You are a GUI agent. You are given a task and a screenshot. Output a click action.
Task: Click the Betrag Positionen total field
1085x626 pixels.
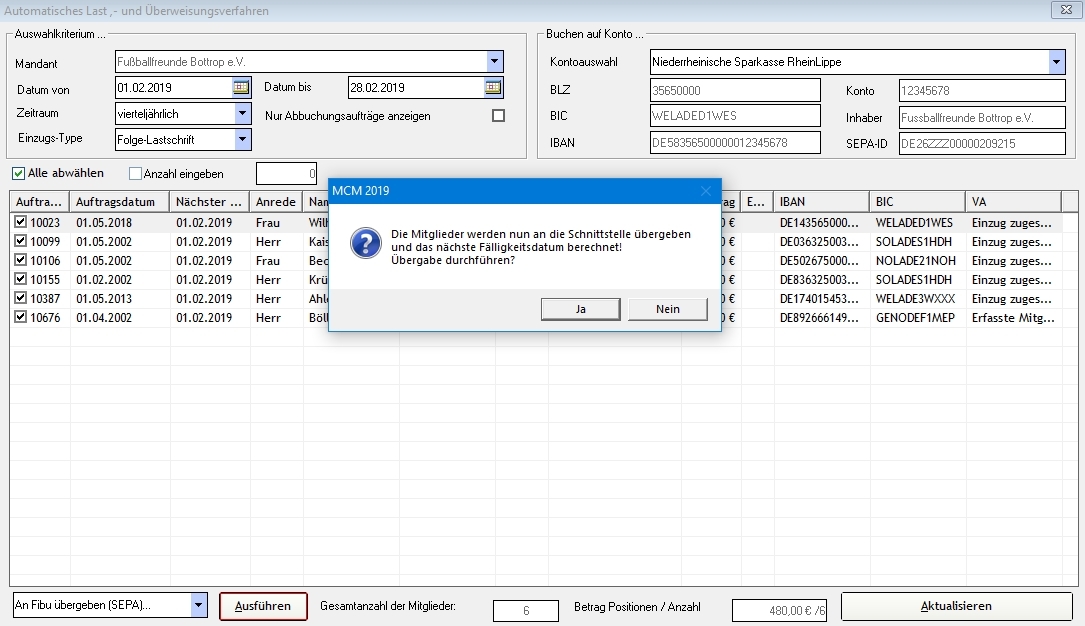pos(779,611)
